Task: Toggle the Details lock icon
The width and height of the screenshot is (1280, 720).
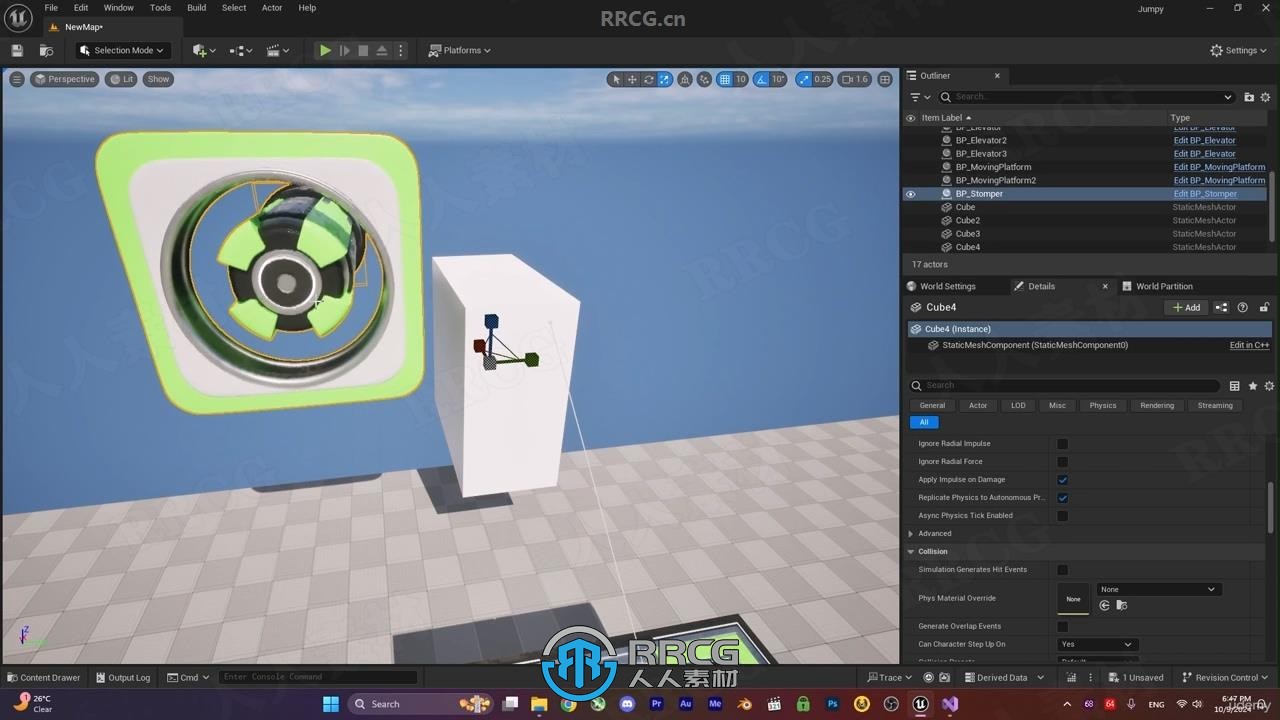Action: pos(1264,307)
